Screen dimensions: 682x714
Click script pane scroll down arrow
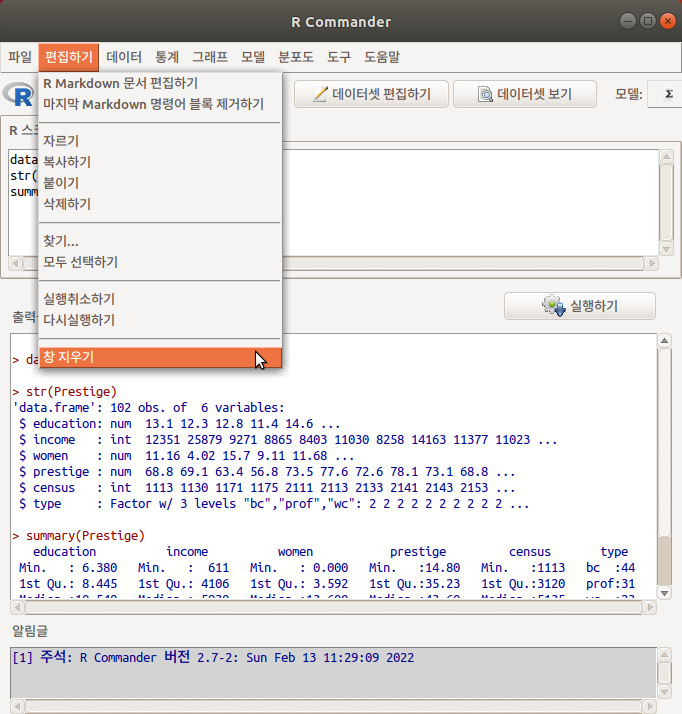(667, 249)
